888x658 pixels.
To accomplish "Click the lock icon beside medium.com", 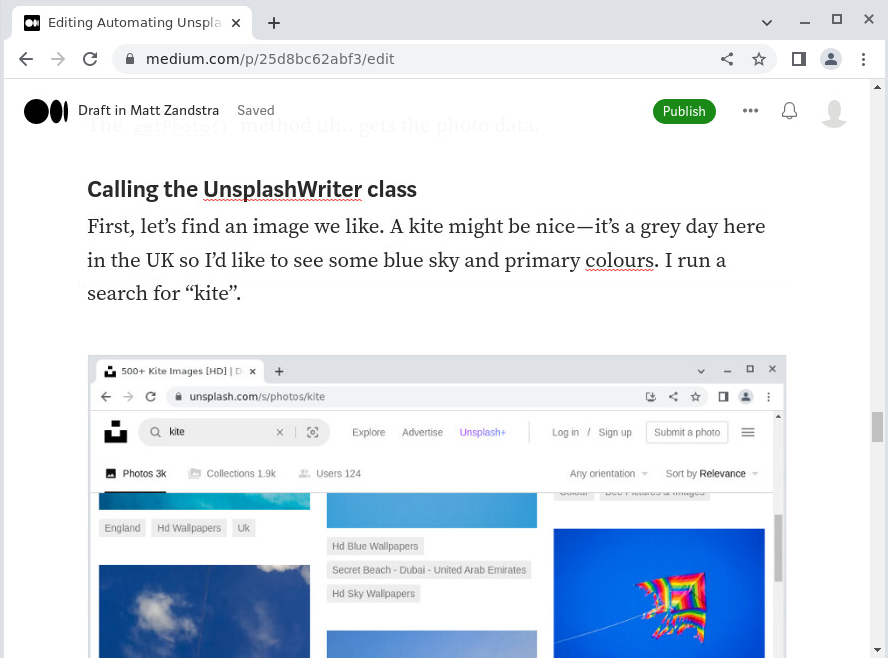I will pyautogui.click(x=130, y=59).
